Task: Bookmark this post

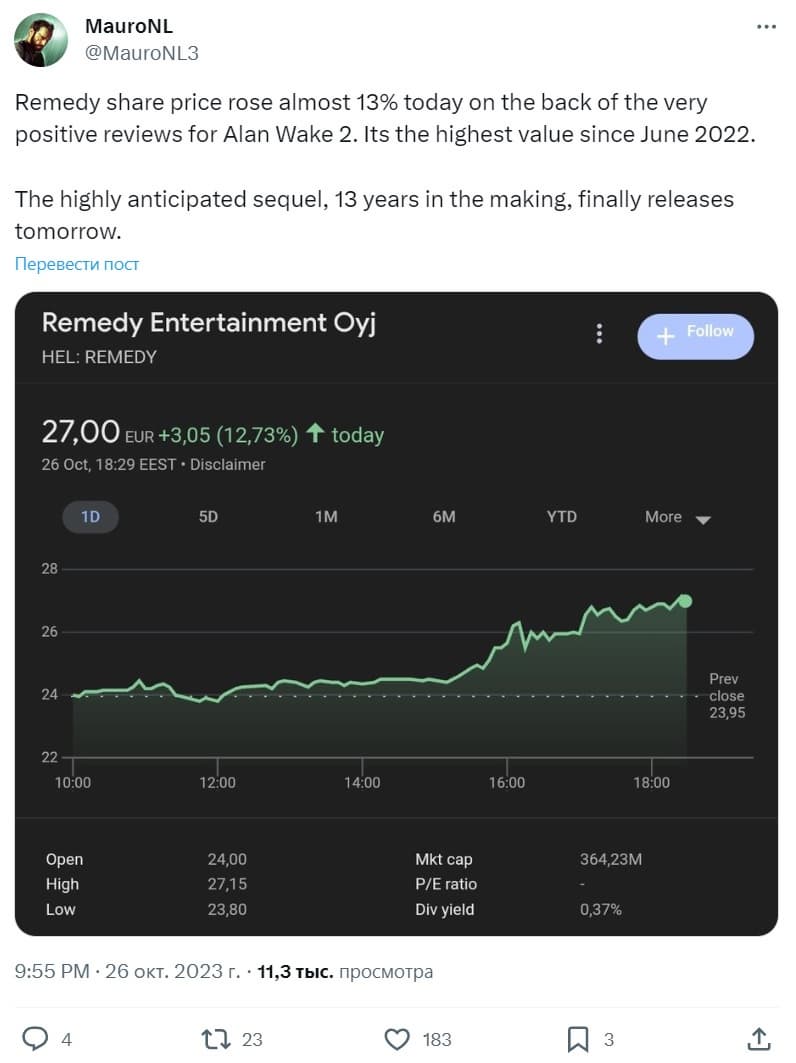Action: pos(578,1039)
